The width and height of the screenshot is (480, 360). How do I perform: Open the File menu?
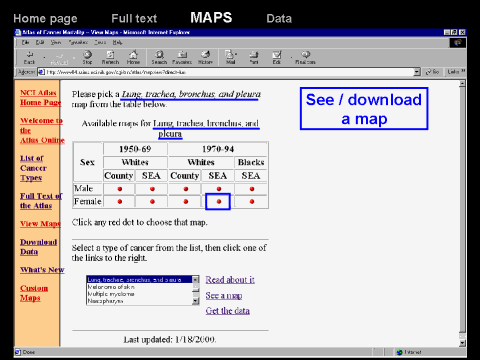pyautogui.click(x=26, y=42)
